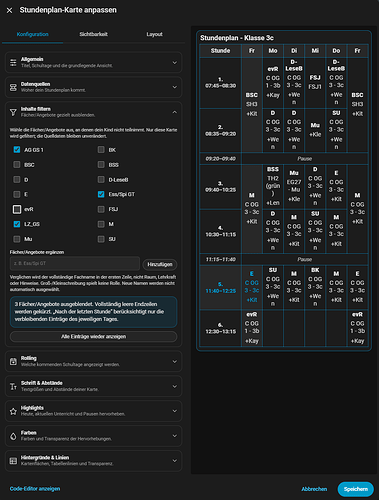Expand the Farben section chevron

(174, 436)
